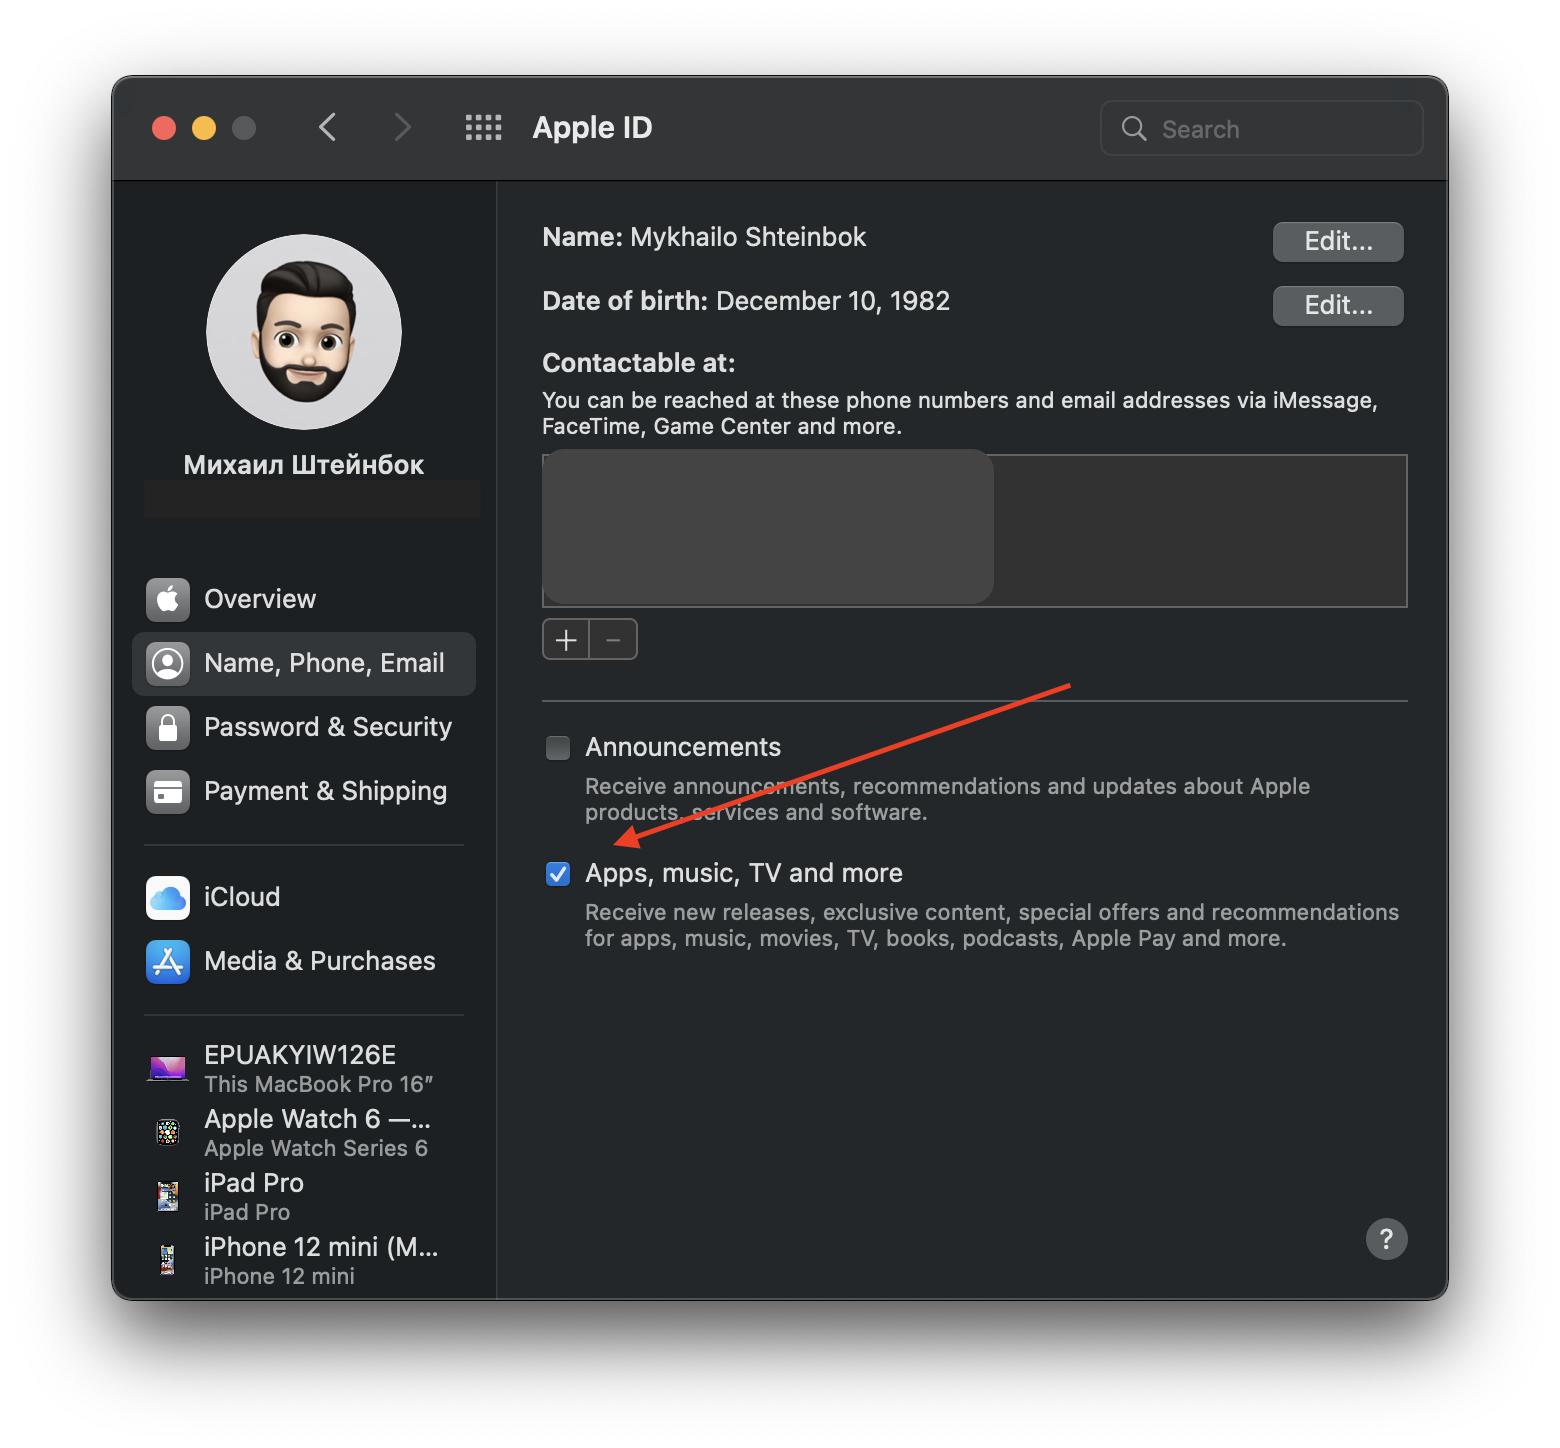Edit the Name field

[x=1338, y=242]
